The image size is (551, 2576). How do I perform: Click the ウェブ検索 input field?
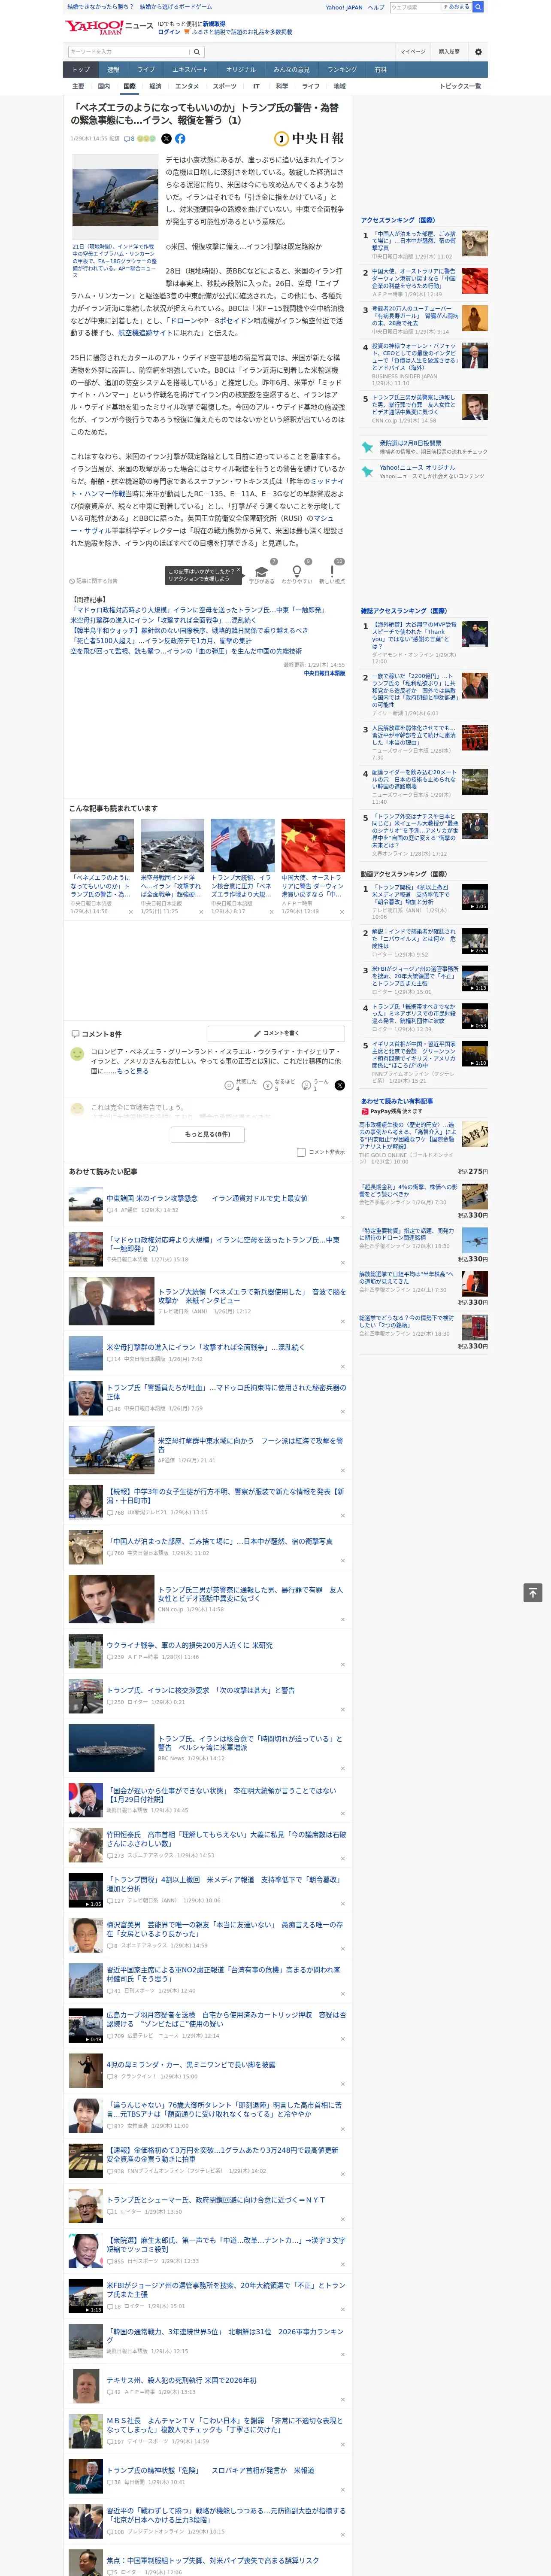[416, 7]
